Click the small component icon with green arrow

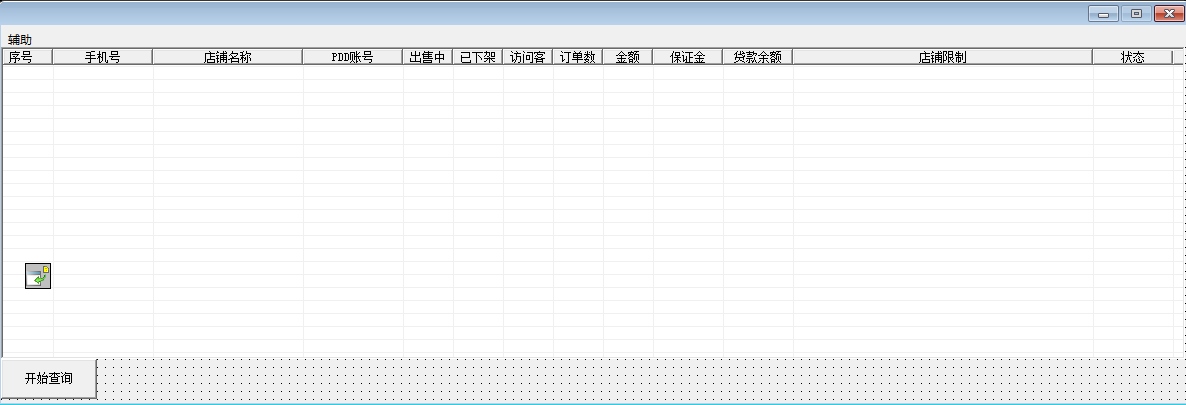[38, 276]
